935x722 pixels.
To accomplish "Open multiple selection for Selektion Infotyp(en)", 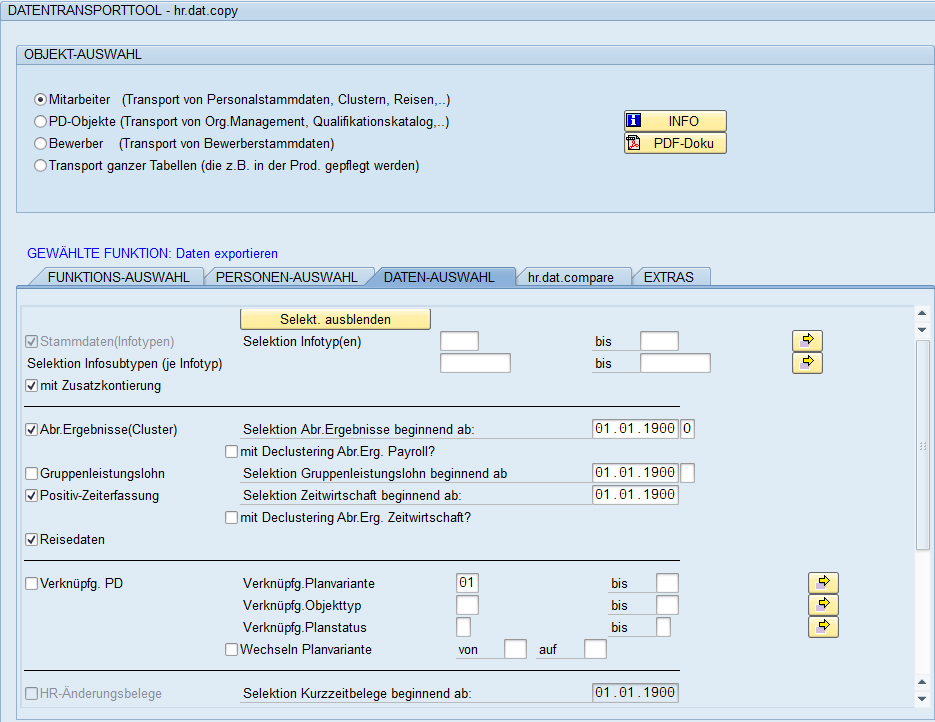I will (807, 341).
